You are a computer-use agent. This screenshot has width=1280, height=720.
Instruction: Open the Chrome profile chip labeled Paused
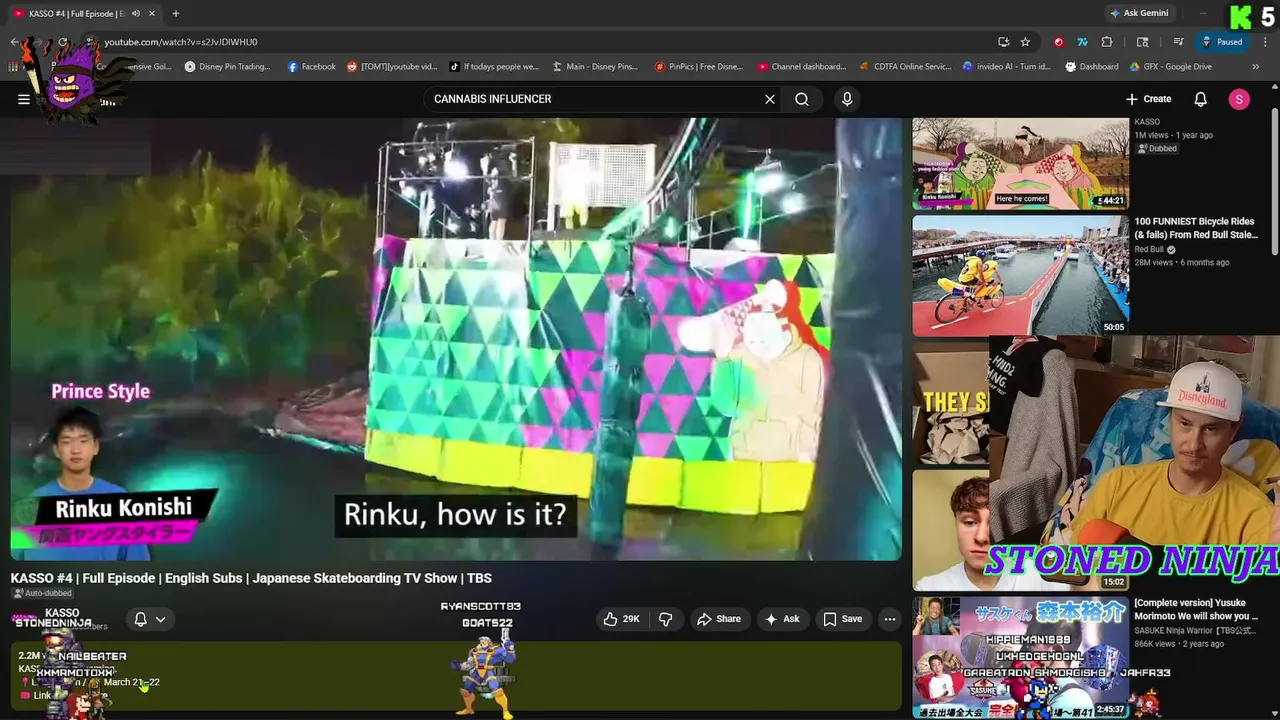(1222, 42)
